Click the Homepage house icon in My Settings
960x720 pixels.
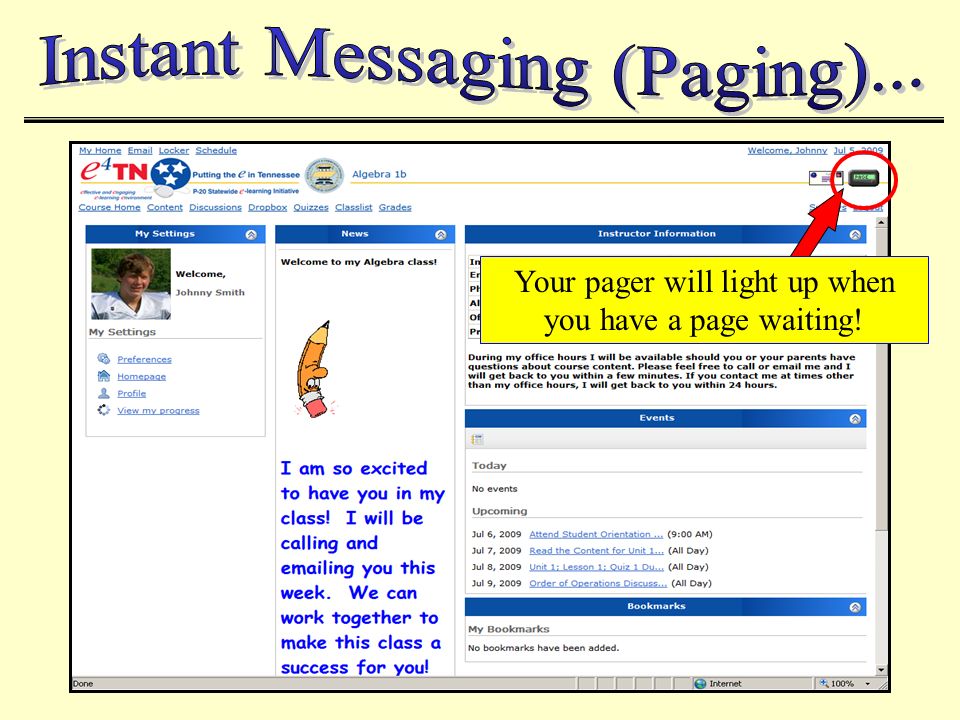coord(103,376)
